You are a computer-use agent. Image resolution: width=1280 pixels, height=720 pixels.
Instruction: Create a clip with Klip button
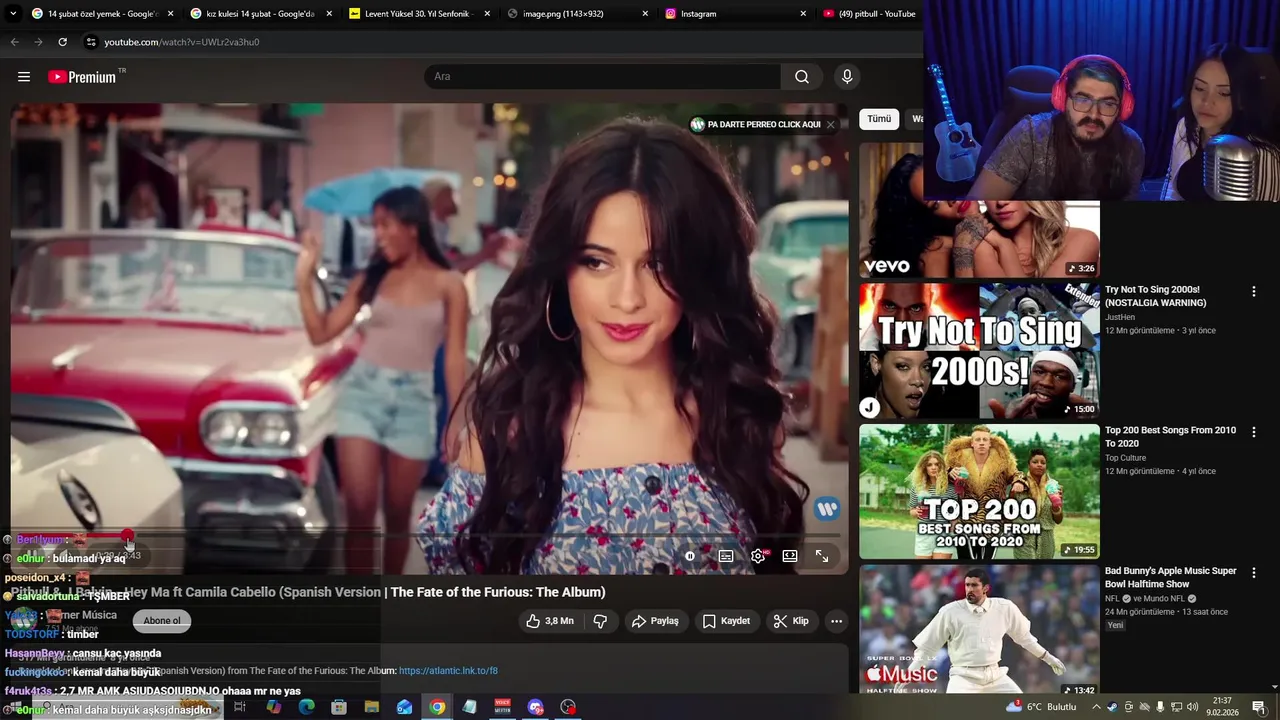click(791, 621)
